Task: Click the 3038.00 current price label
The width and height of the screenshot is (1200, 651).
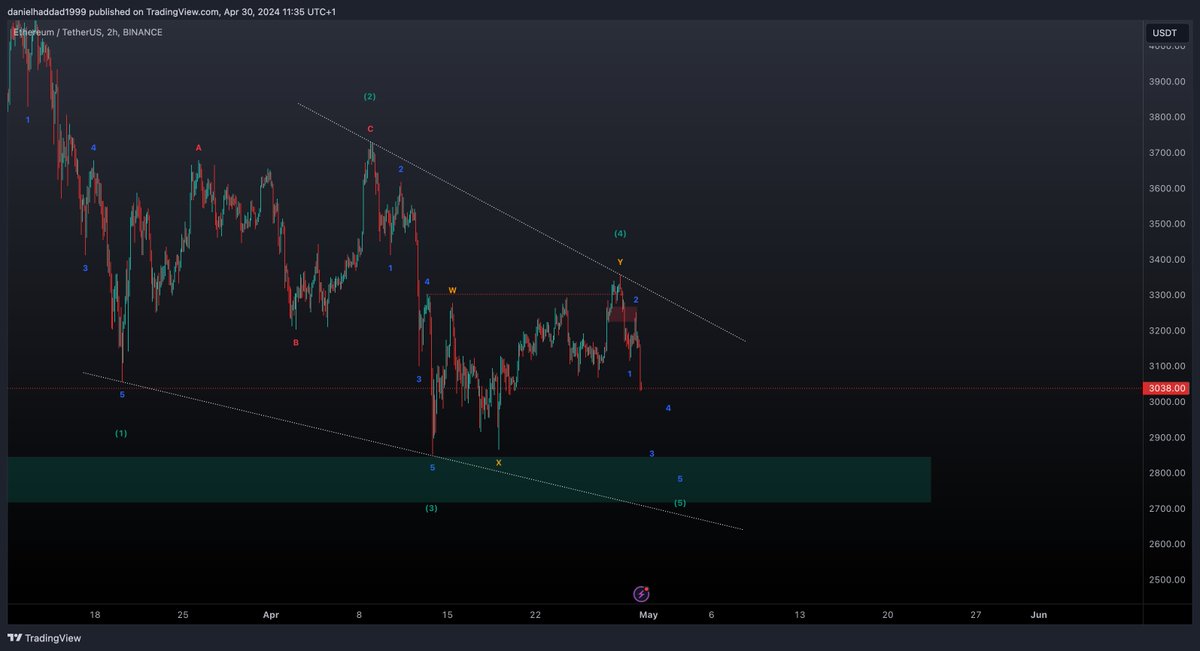Action: [x=1167, y=388]
